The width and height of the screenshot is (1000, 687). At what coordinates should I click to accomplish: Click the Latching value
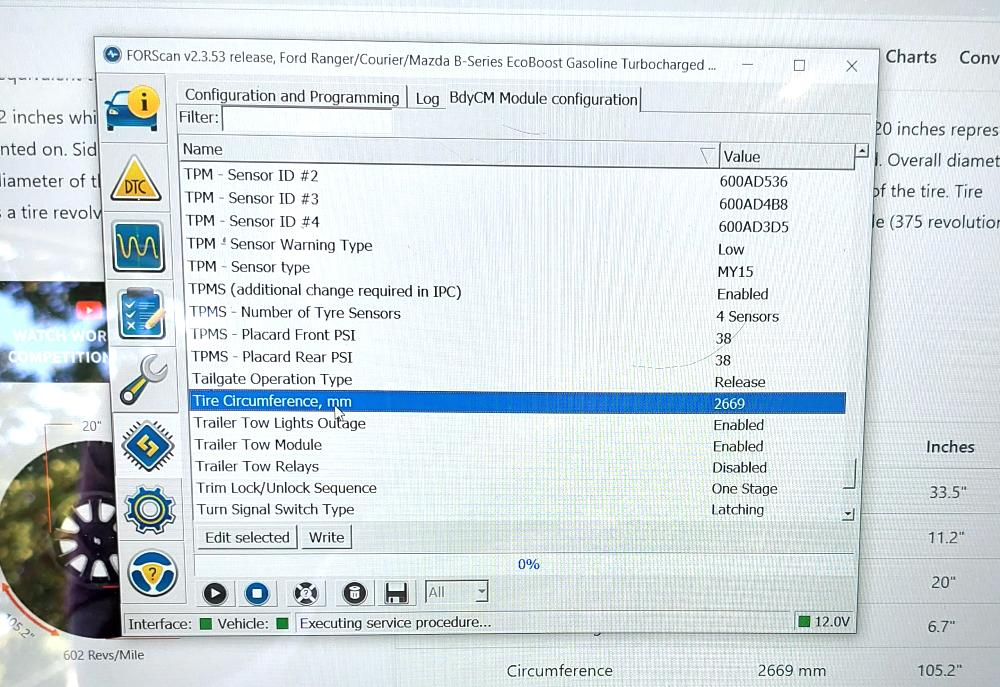(x=737, y=510)
